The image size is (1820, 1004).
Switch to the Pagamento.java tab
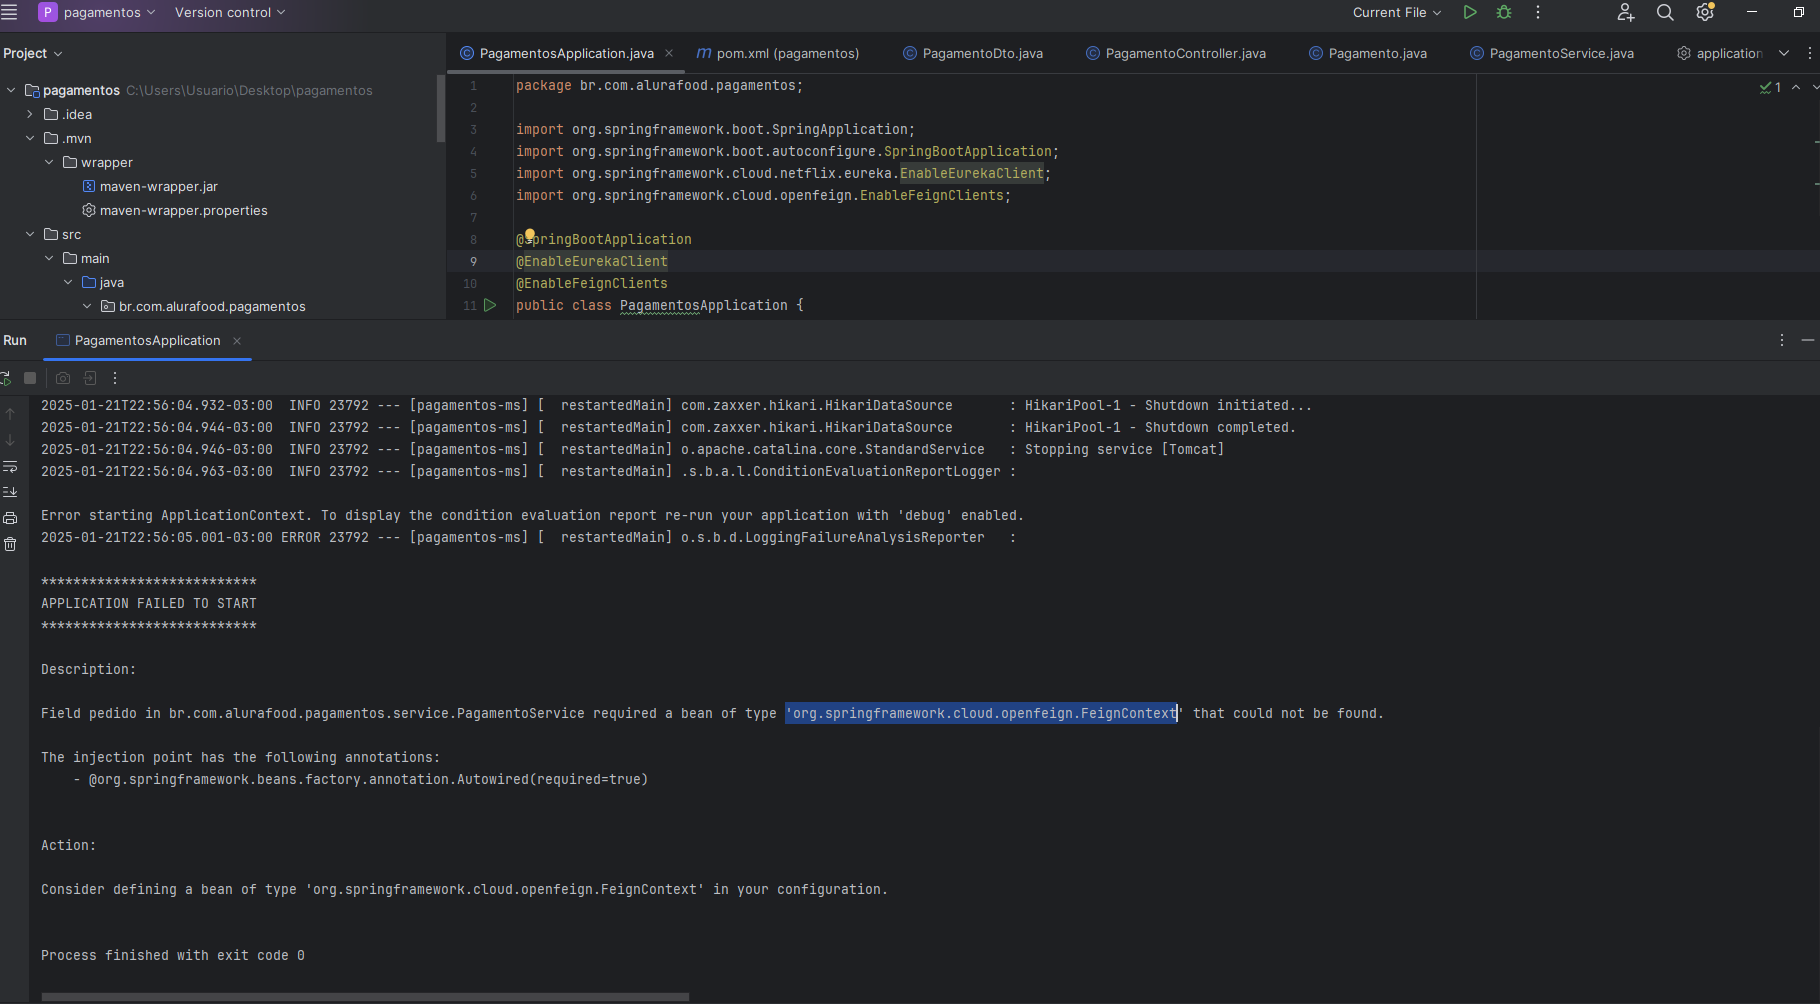(1368, 53)
